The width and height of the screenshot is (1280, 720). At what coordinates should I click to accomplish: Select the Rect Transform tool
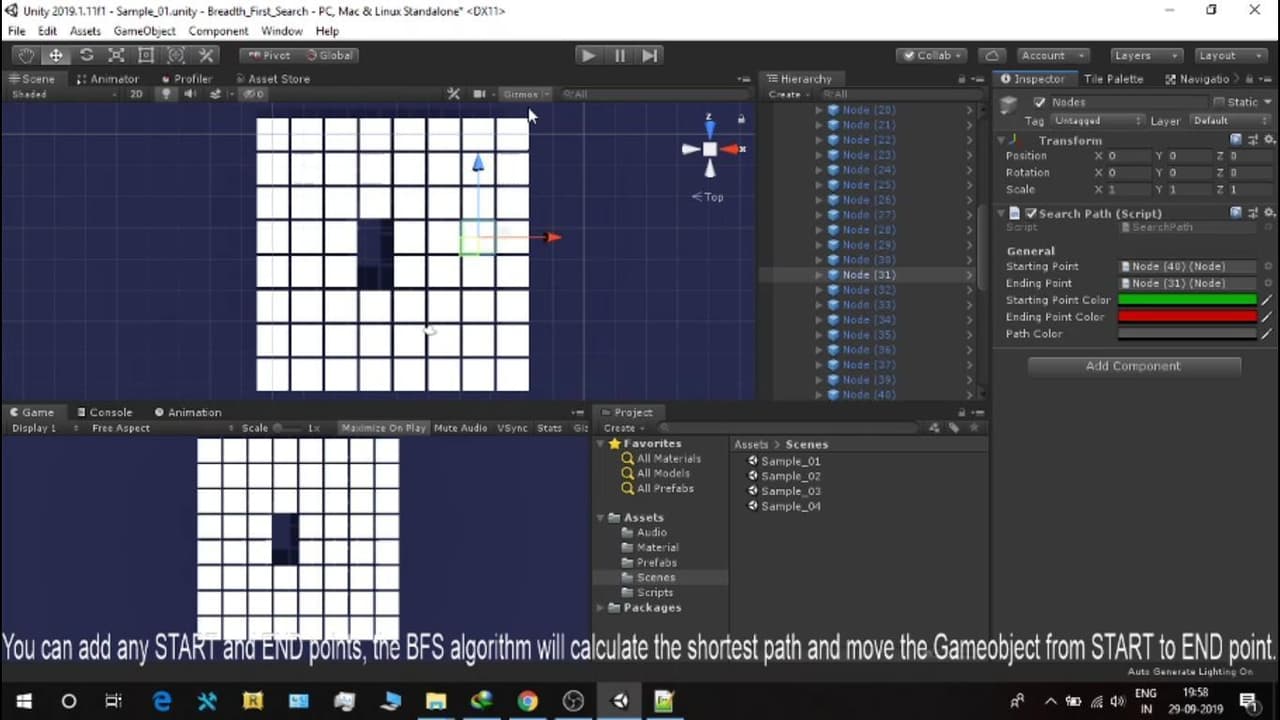click(x=146, y=55)
